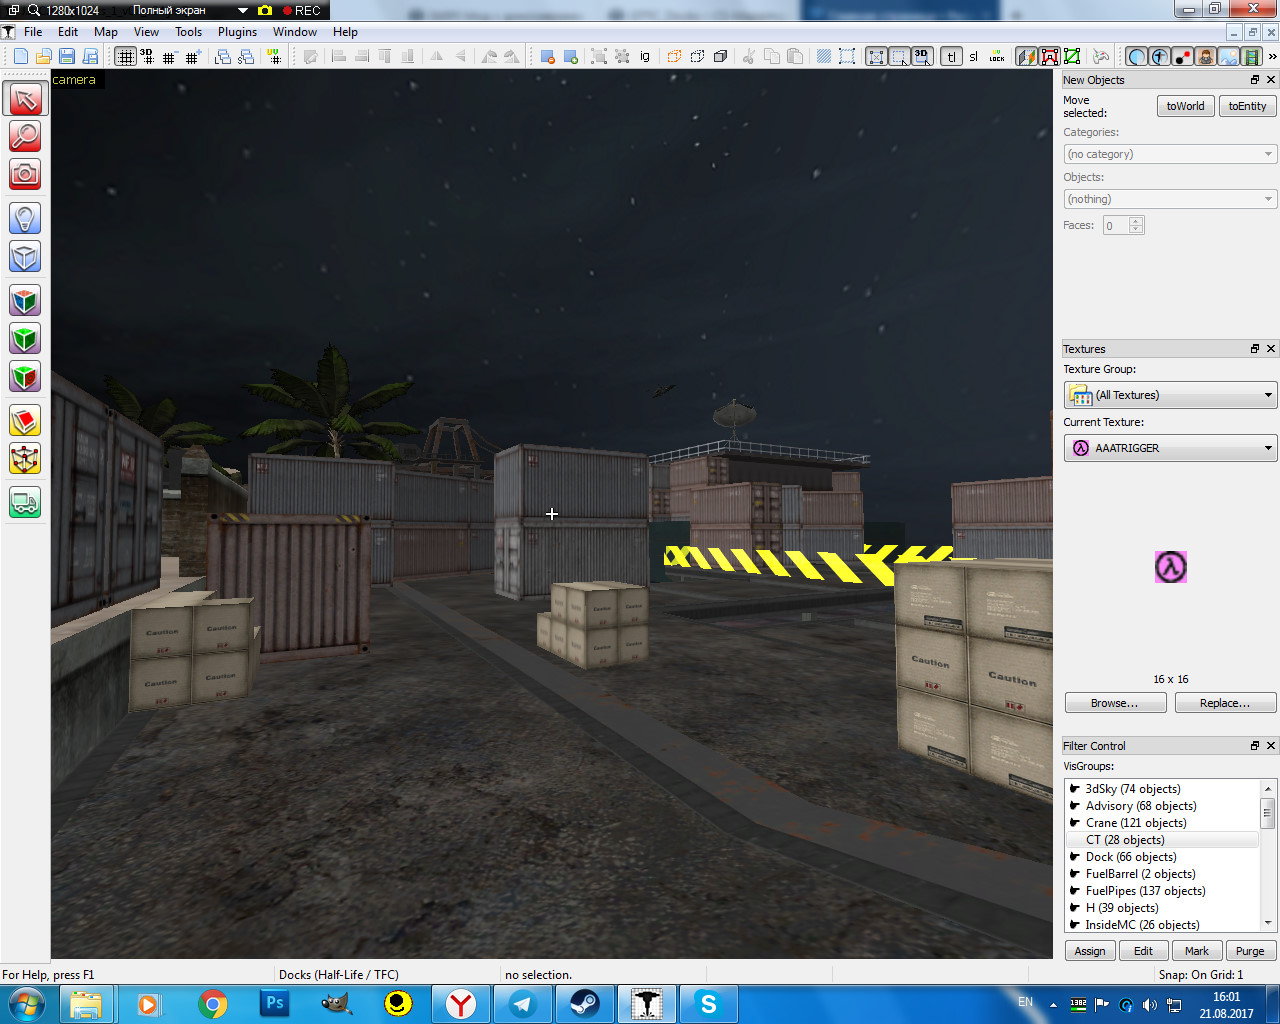
Task: Toggle selection mode with corner-handles icon
Action: 876,56
